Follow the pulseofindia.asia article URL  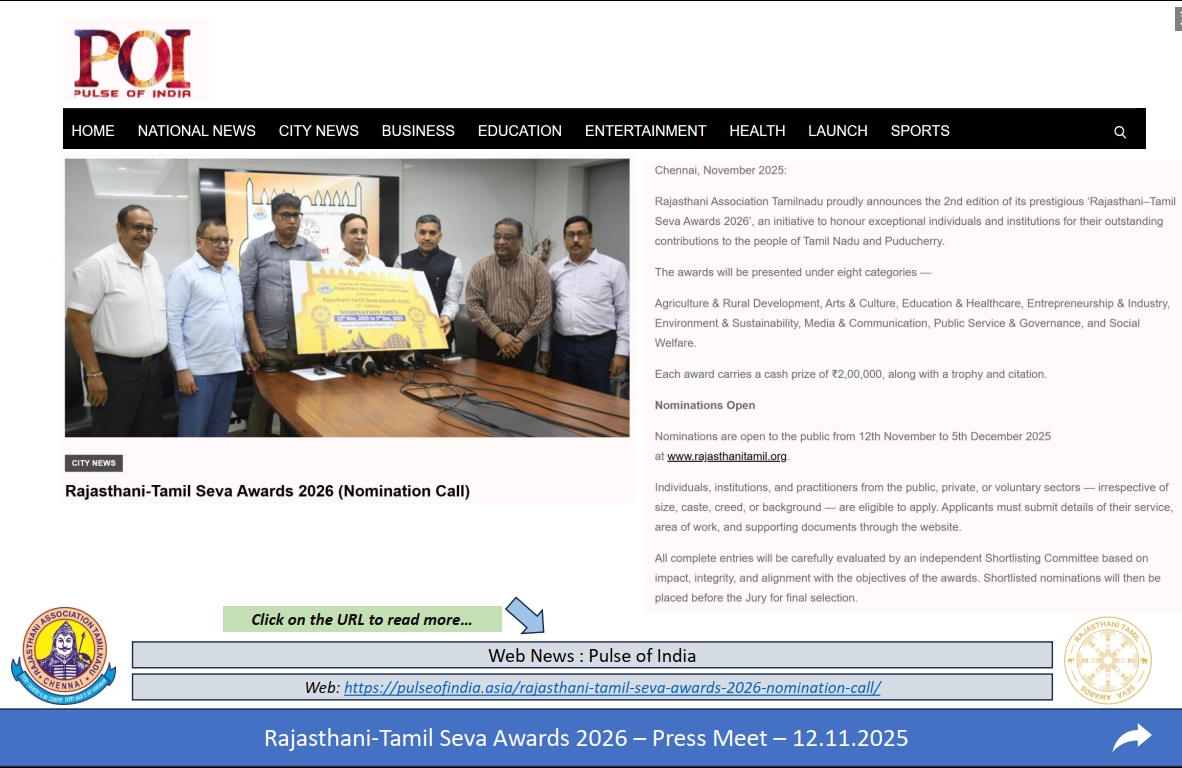(x=612, y=687)
